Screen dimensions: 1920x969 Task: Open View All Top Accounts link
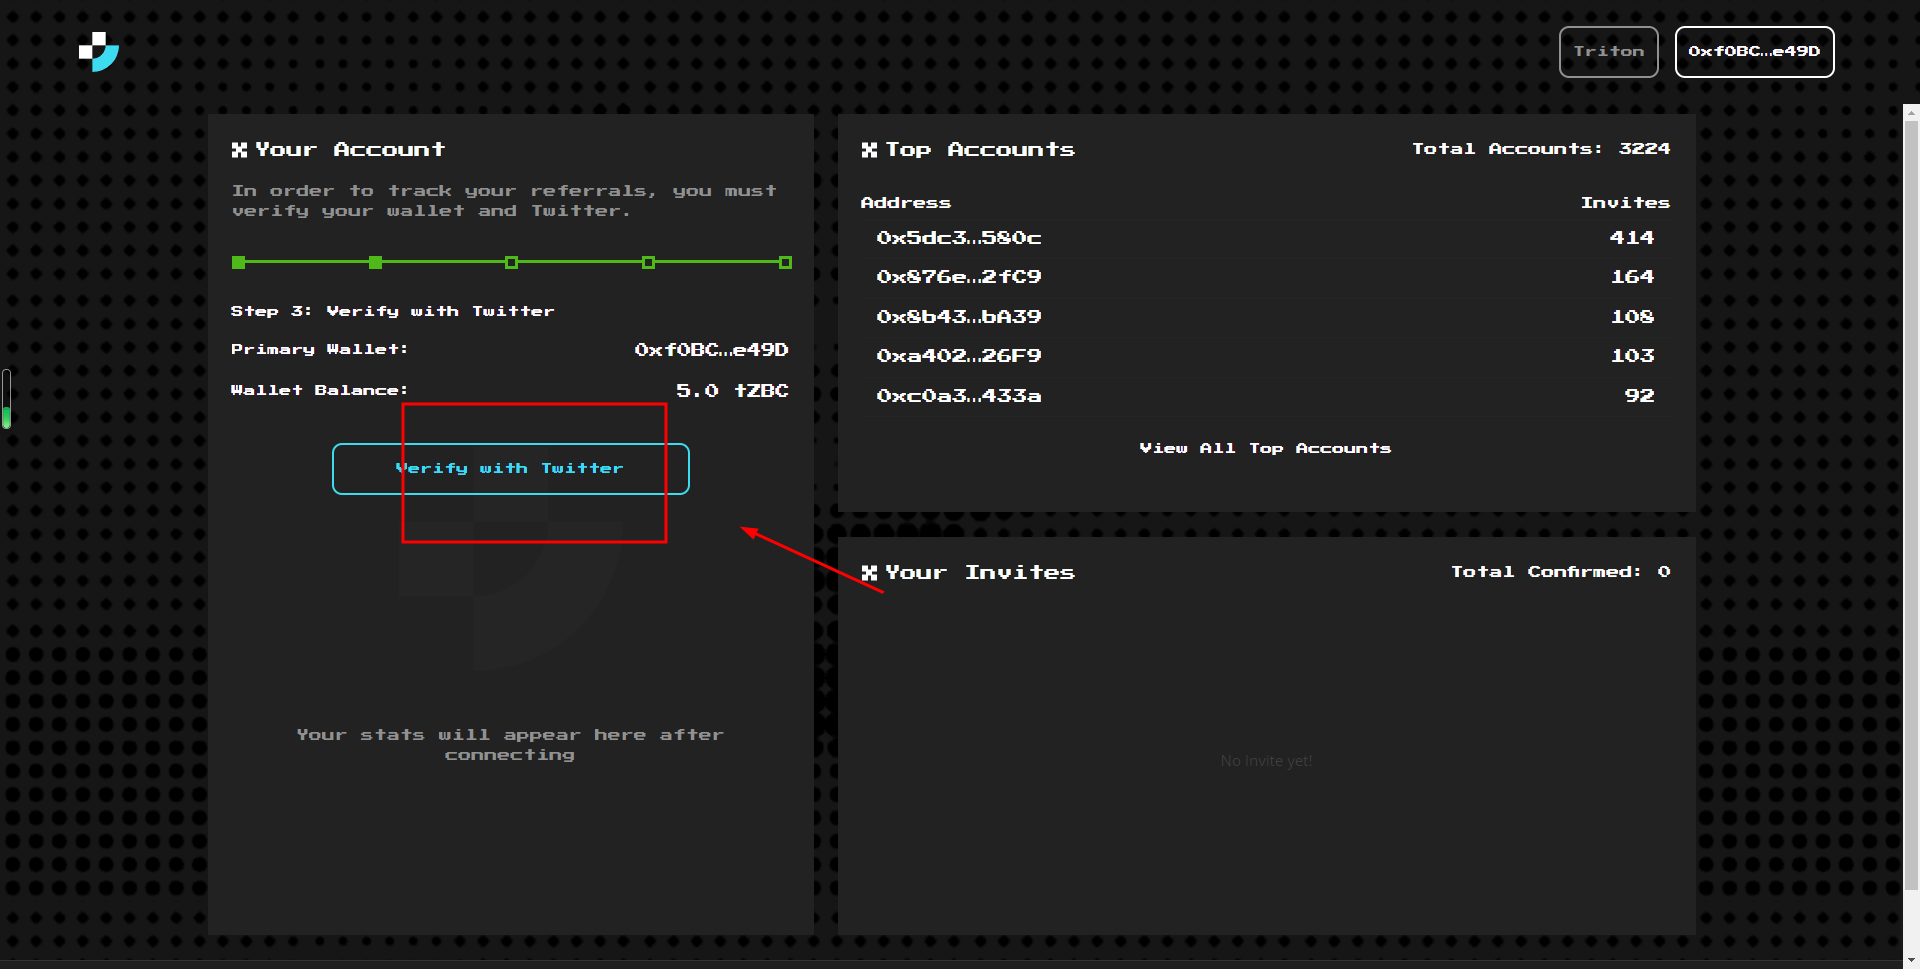click(x=1265, y=448)
